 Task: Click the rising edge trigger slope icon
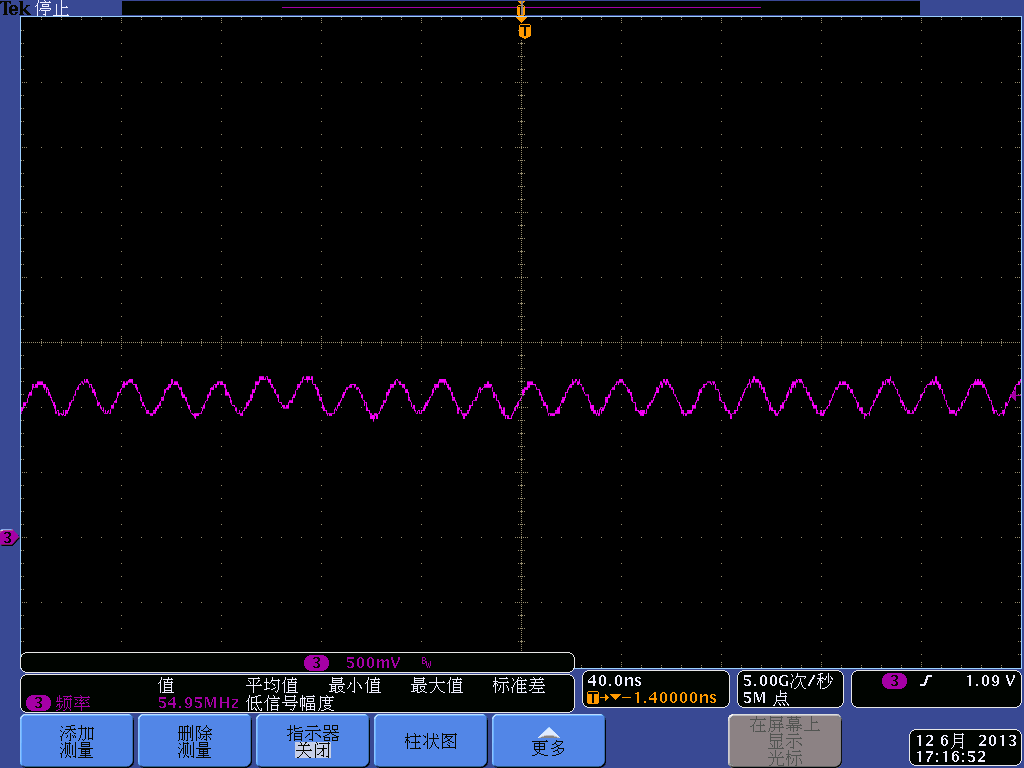[925, 680]
